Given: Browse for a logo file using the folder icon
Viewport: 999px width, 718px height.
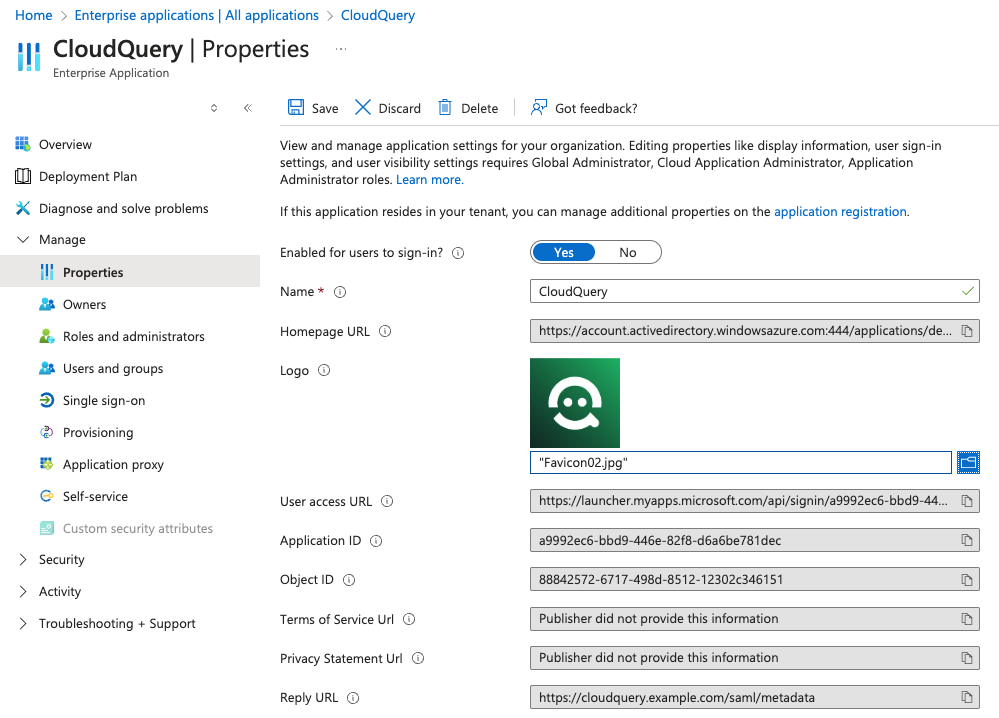Looking at the screenshot, I should (967, 462).
